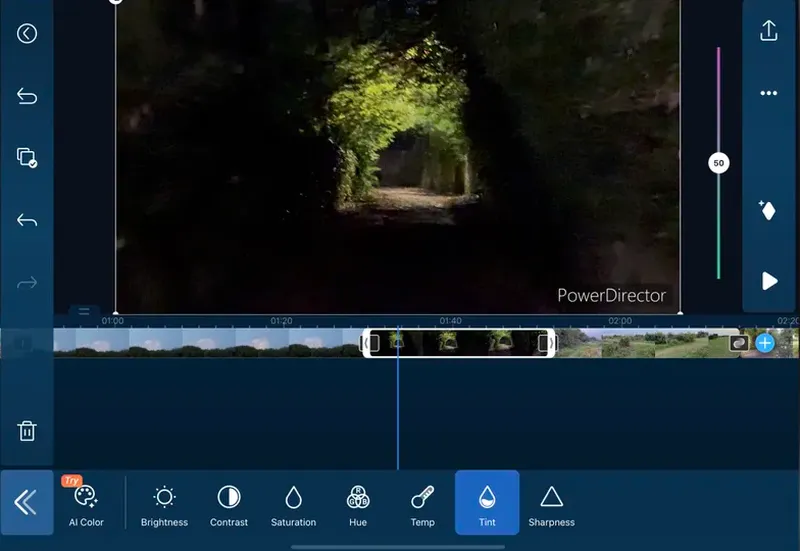Select the green field clip on timeline

pos(646,343)
